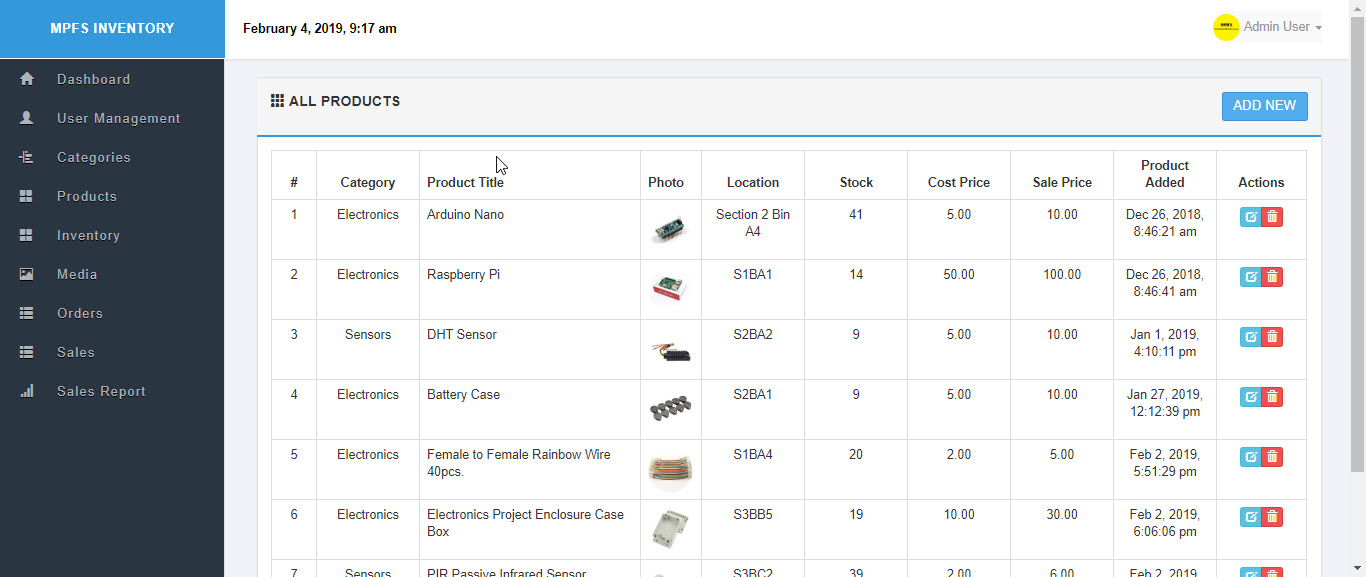Click the User Management person icon
The width and height of the screenshot is (1366, 577).
pyautogui.click(x=27, y=118)
